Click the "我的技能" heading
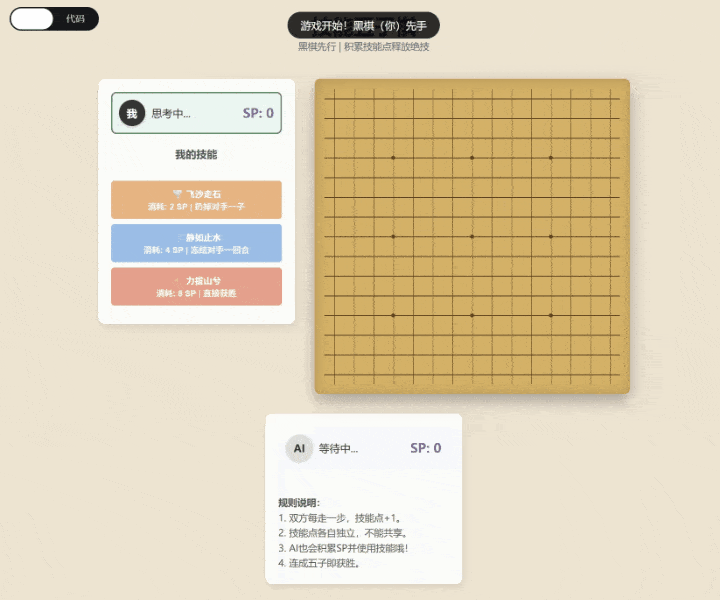The width and height of the screenshot is (720, 600). [196, 155]
